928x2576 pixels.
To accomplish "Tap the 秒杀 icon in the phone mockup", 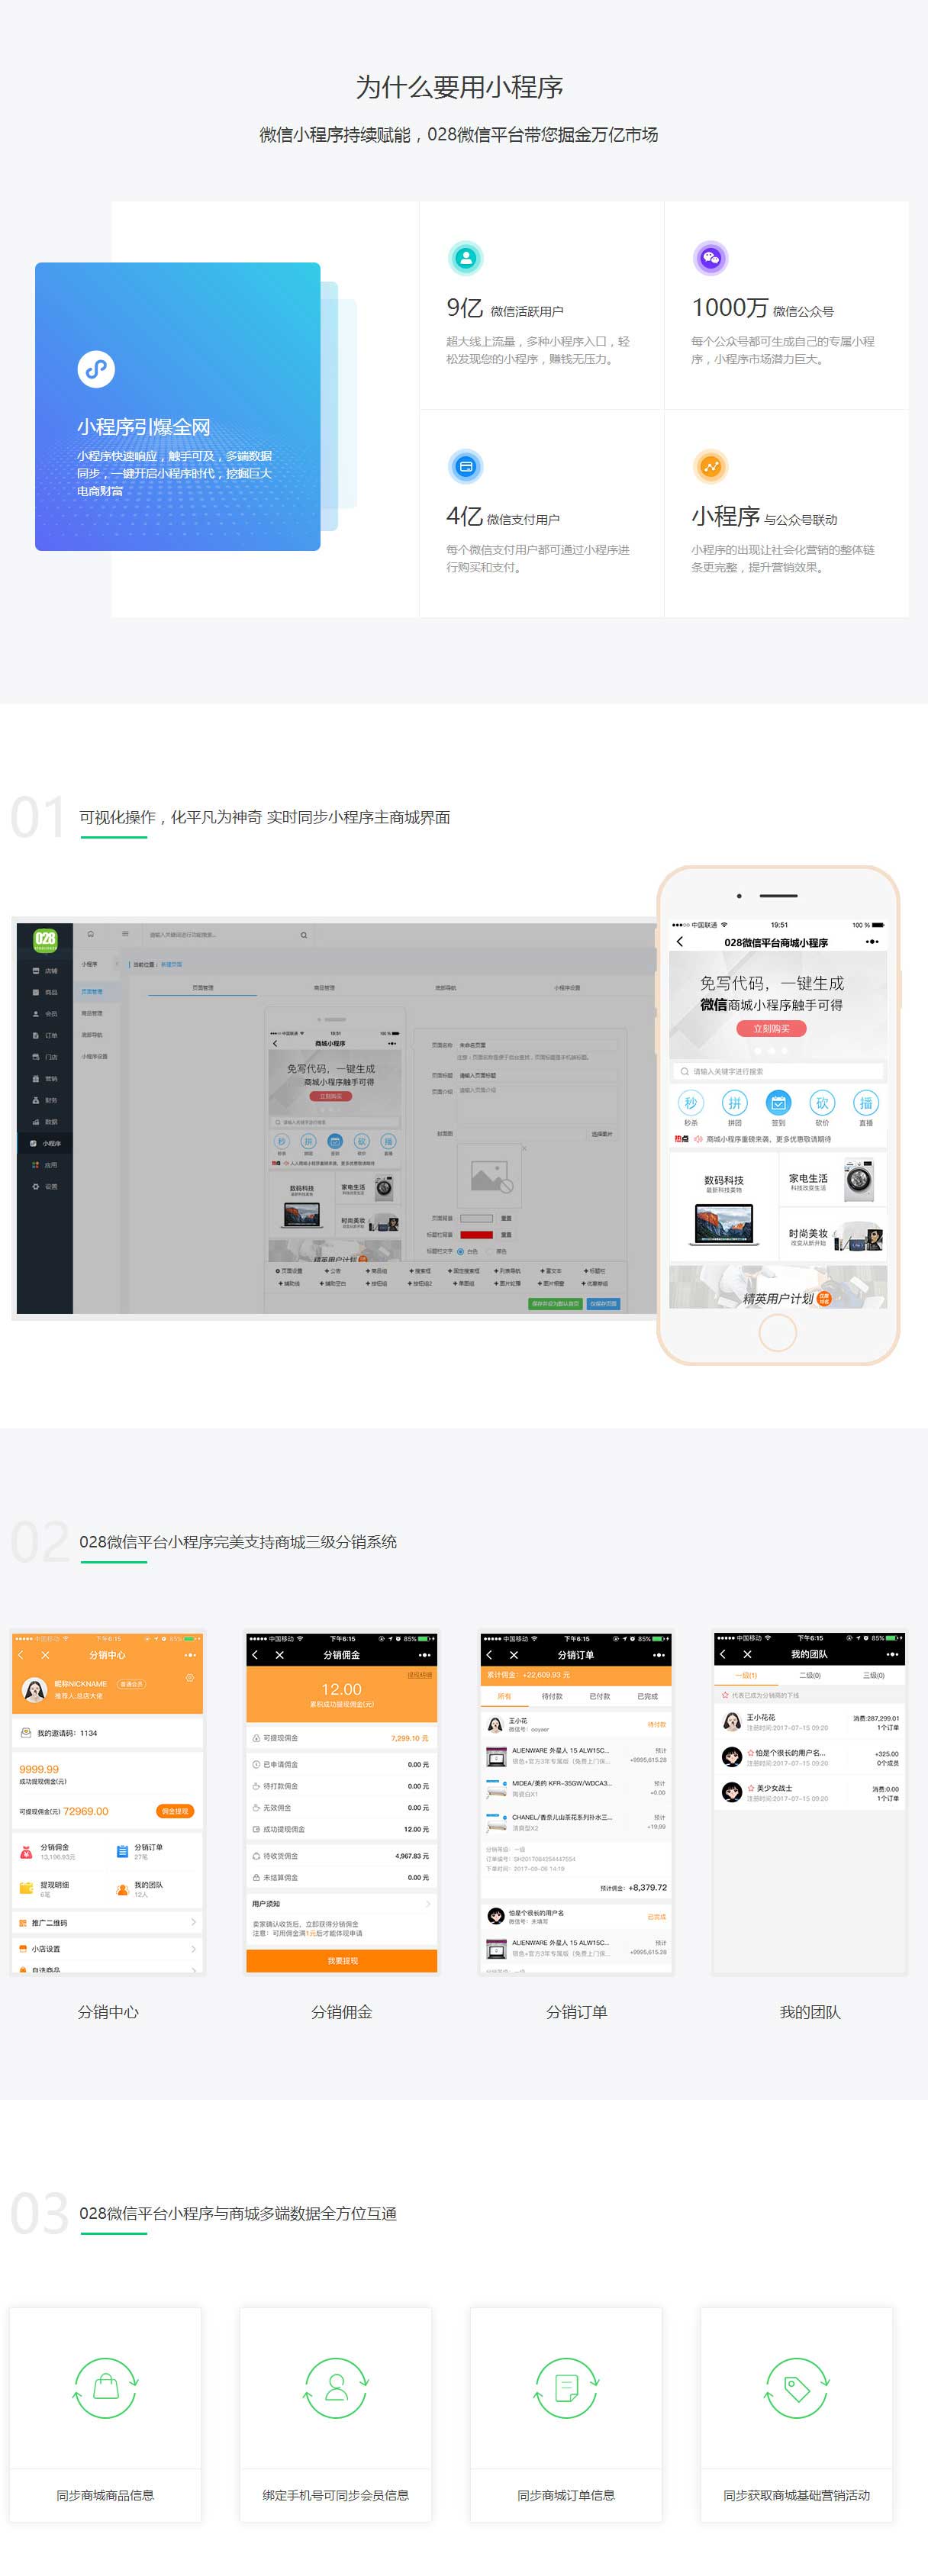I will [x=691, y=1103].
